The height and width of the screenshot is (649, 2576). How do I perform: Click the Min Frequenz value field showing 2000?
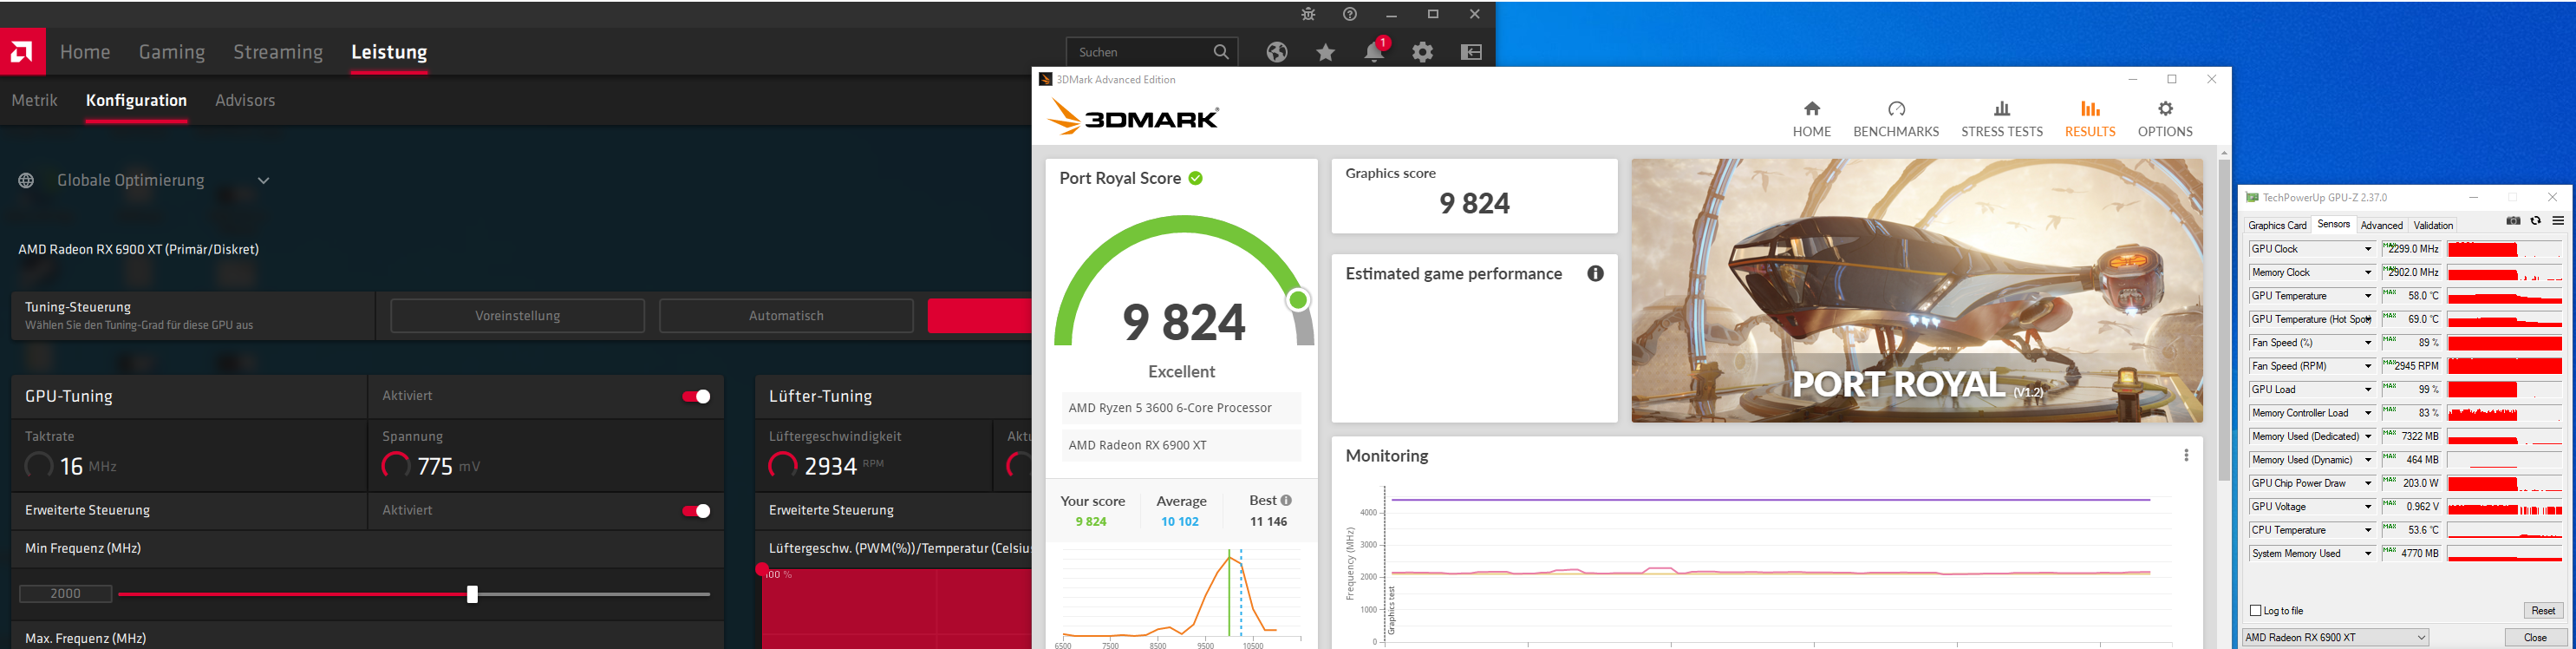tap(66, 594)
